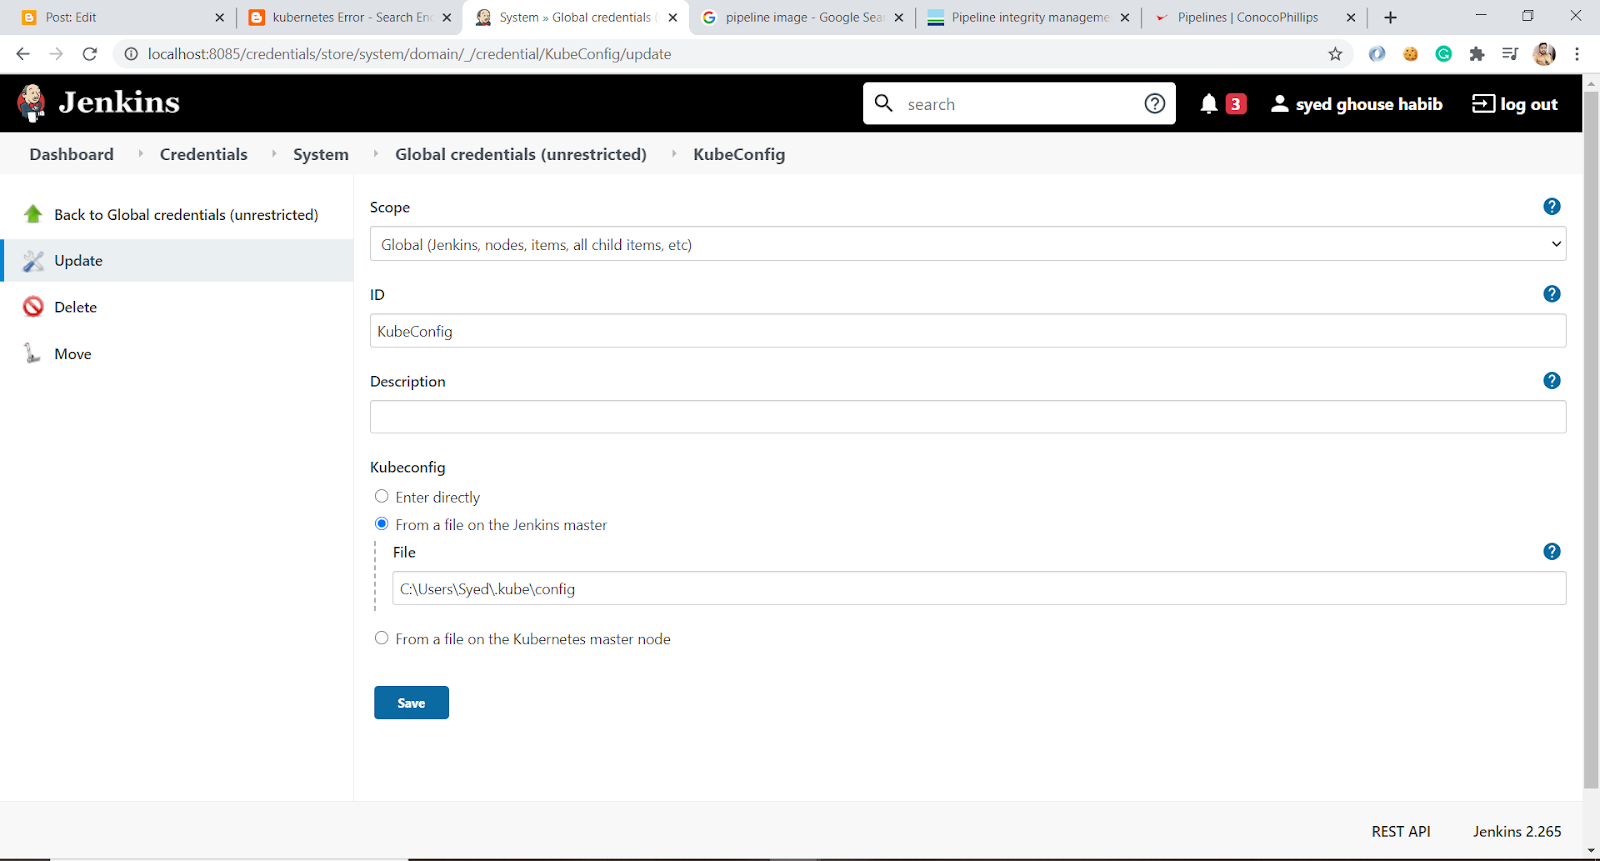Open the media control playlist icon

[1510, 54]
